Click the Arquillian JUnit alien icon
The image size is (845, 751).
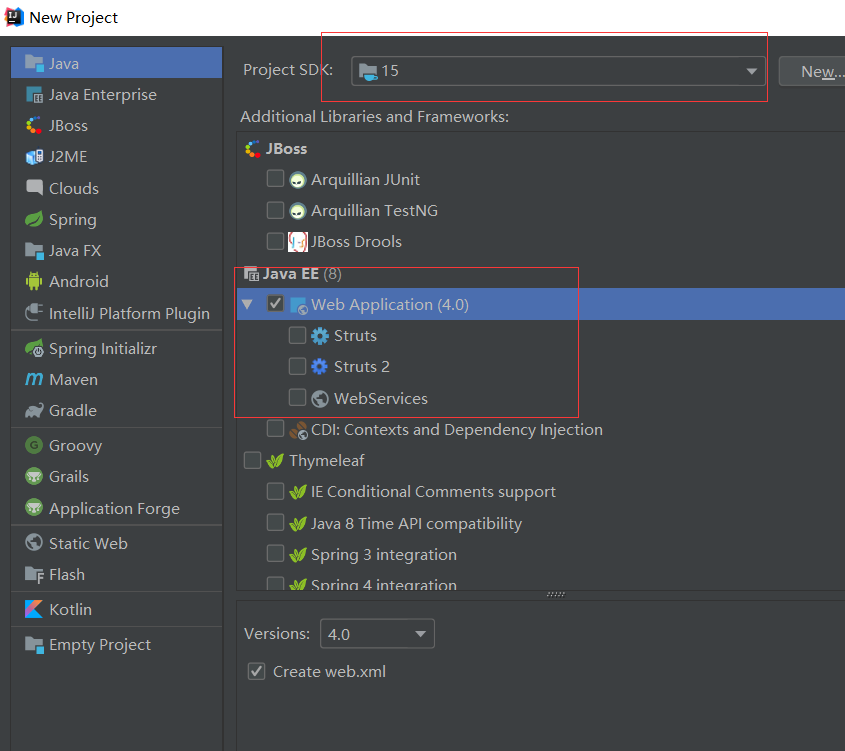297,180
